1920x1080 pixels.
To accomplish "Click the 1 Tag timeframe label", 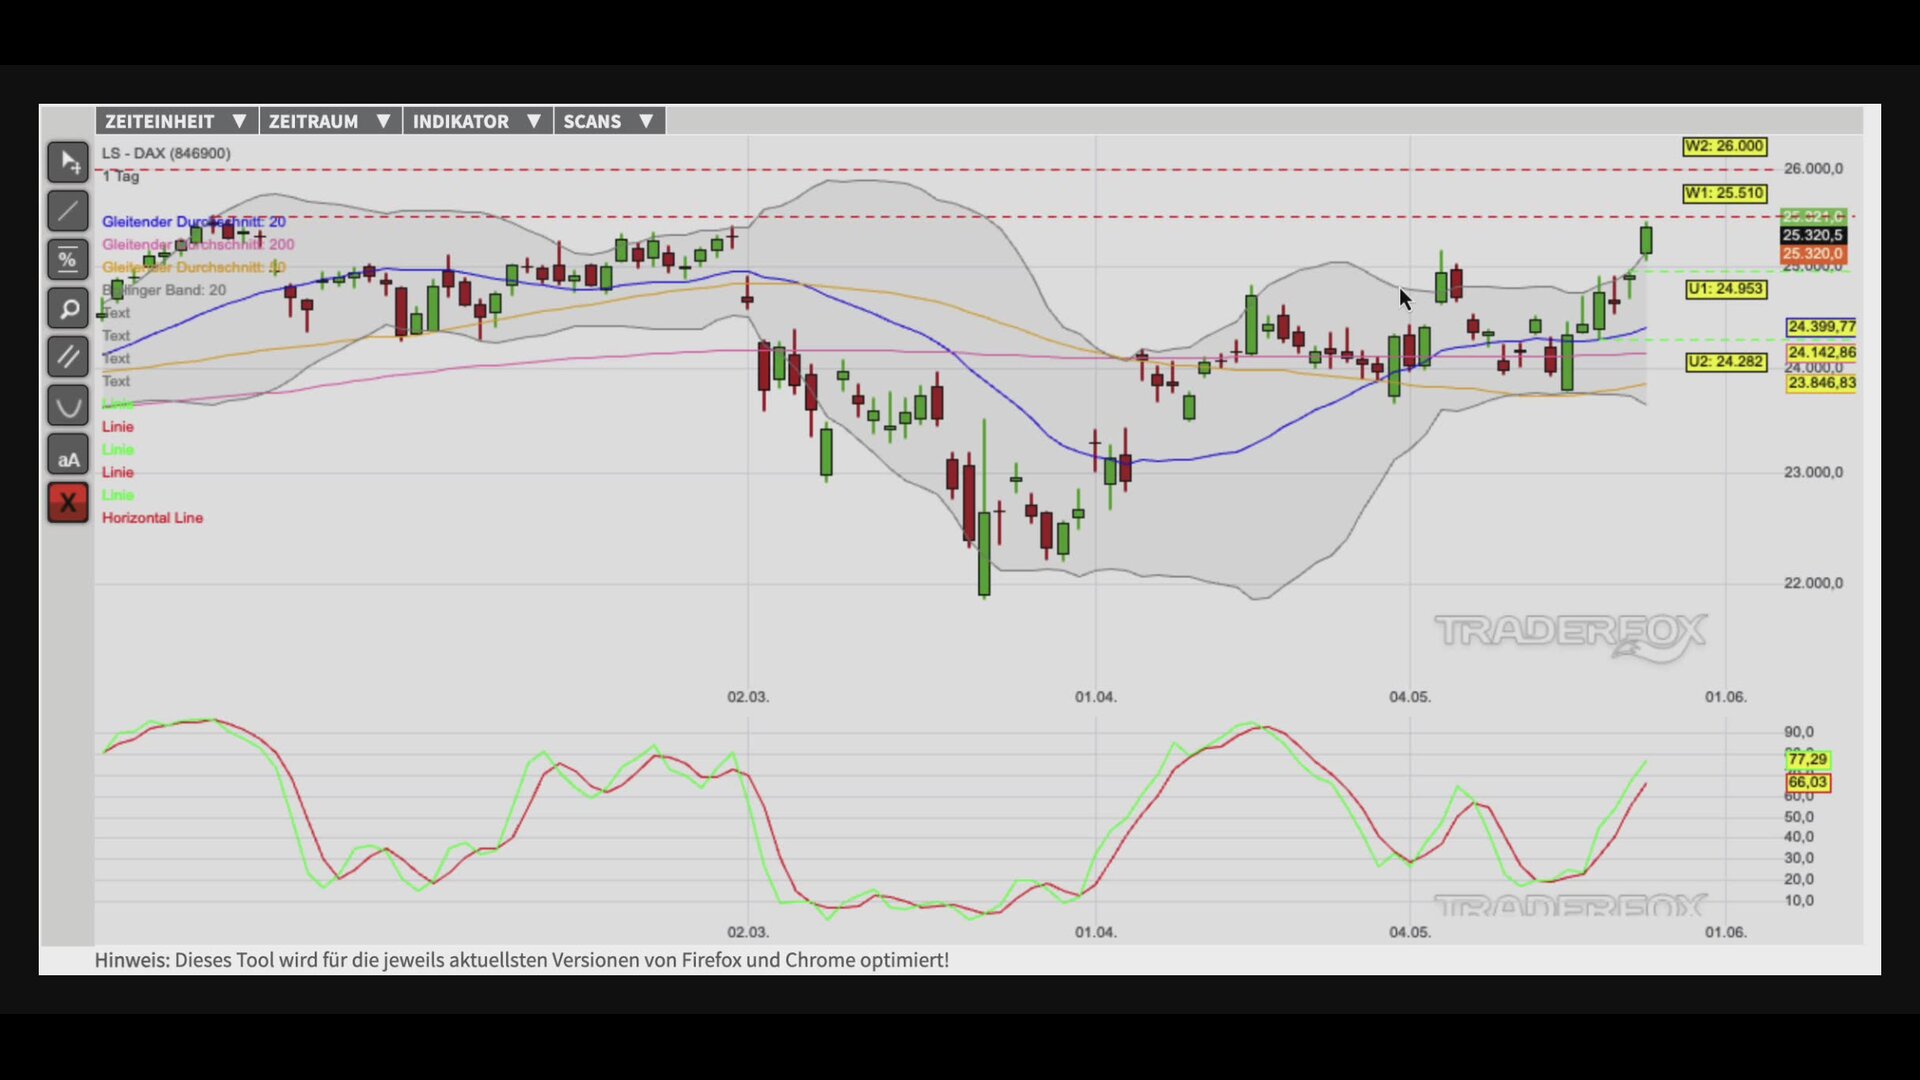I will 121,176.
